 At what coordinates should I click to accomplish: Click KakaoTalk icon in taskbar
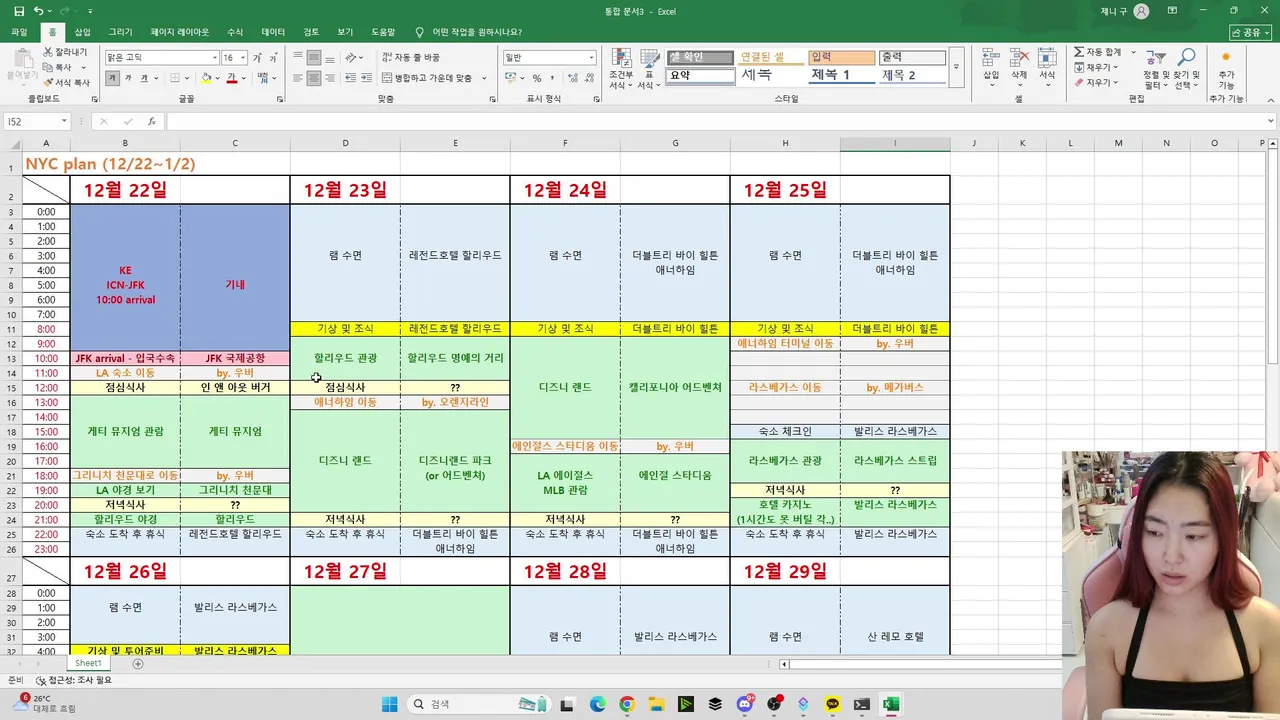click(x=833, y=704)
